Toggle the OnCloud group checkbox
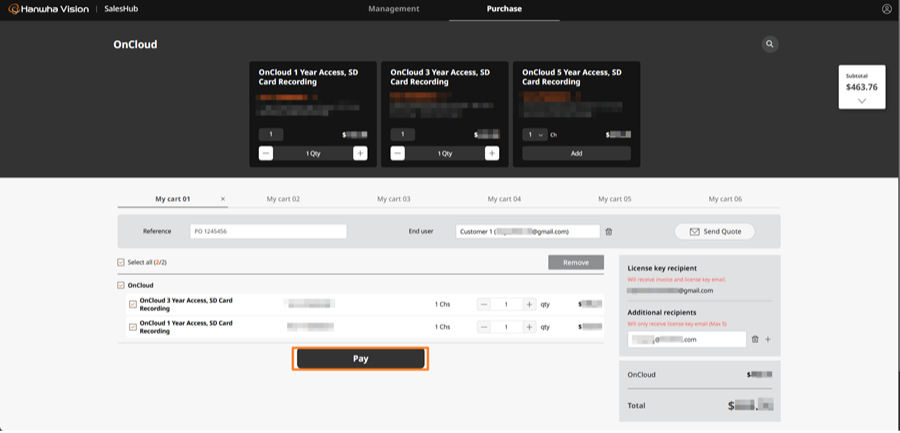This screenshot has height=433, width=900. point(121,285)
